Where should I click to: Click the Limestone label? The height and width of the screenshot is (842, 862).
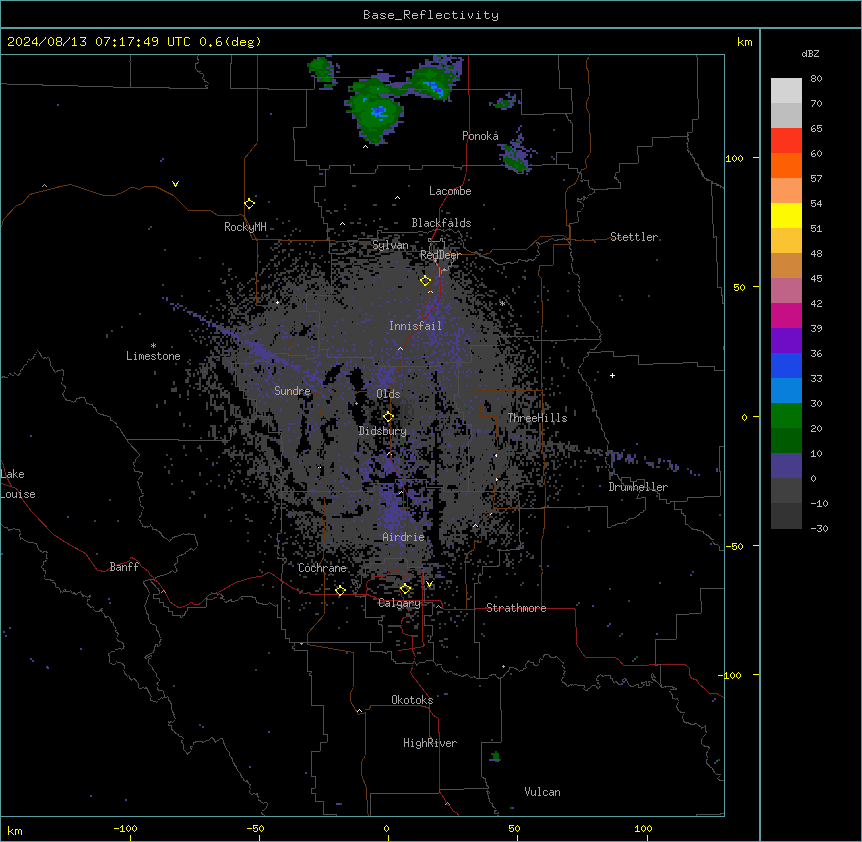tap(153, 356)
